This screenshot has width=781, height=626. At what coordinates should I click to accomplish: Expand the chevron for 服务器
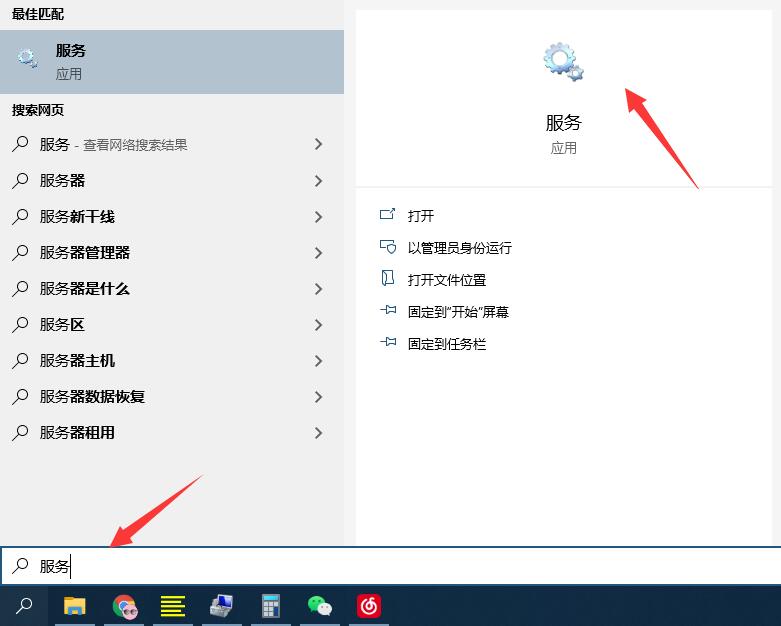319,180
